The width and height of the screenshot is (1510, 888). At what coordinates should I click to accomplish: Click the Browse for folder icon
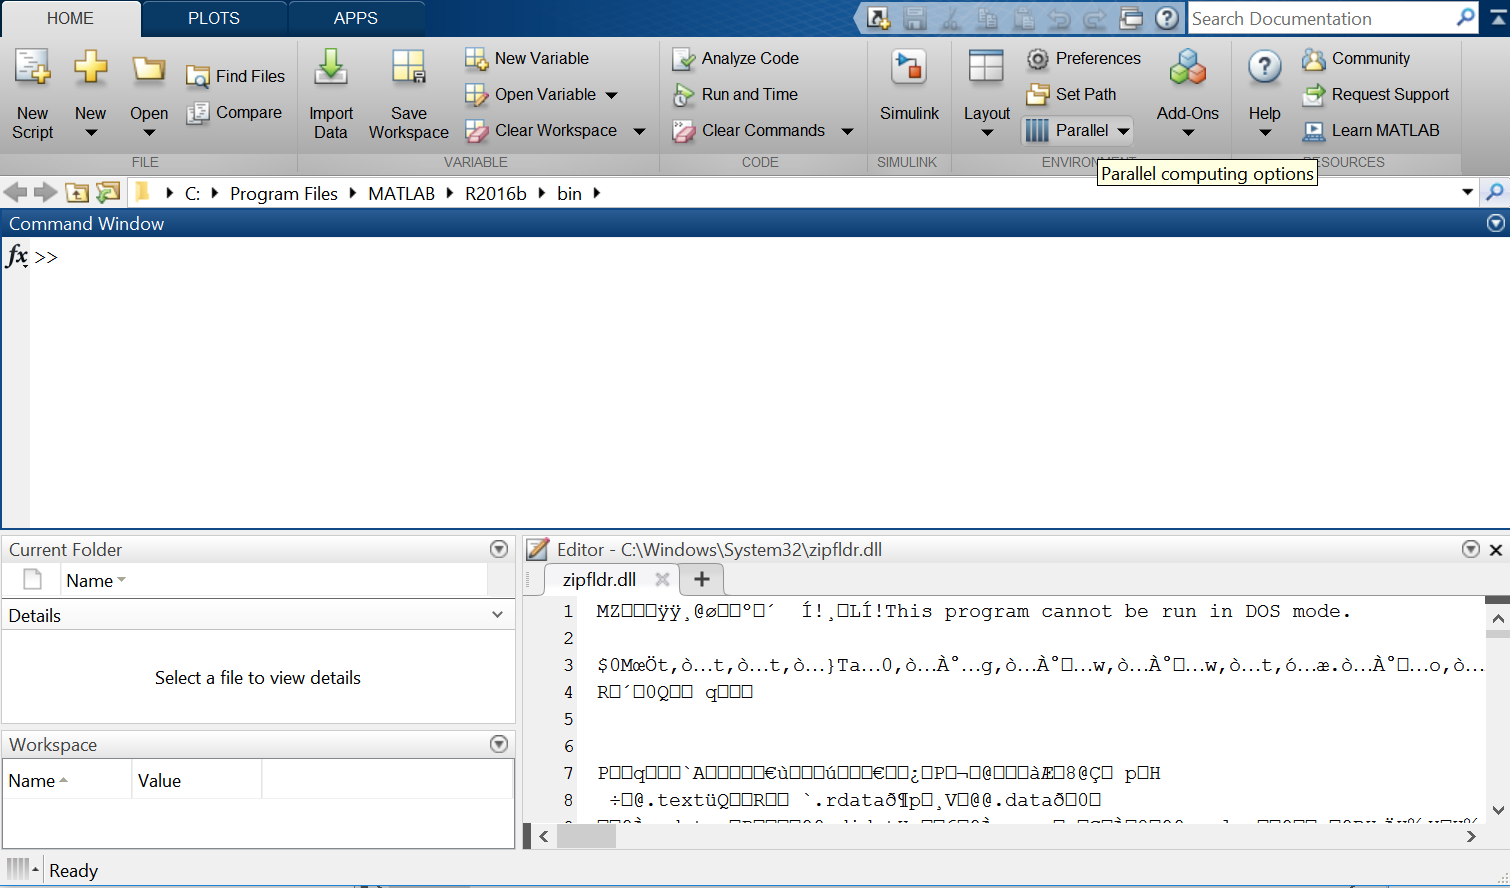[108, 192]
